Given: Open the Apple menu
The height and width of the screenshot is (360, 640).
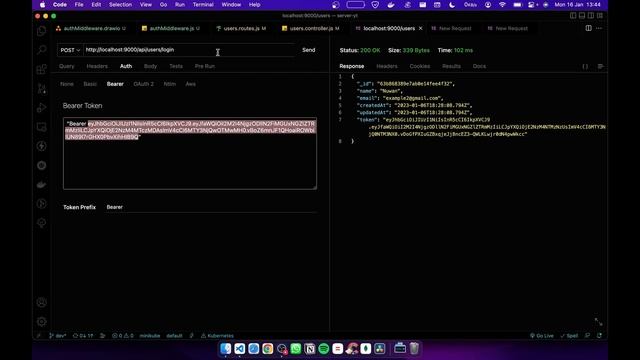Looking at the screenshot, I should click(x=42, y=4).
